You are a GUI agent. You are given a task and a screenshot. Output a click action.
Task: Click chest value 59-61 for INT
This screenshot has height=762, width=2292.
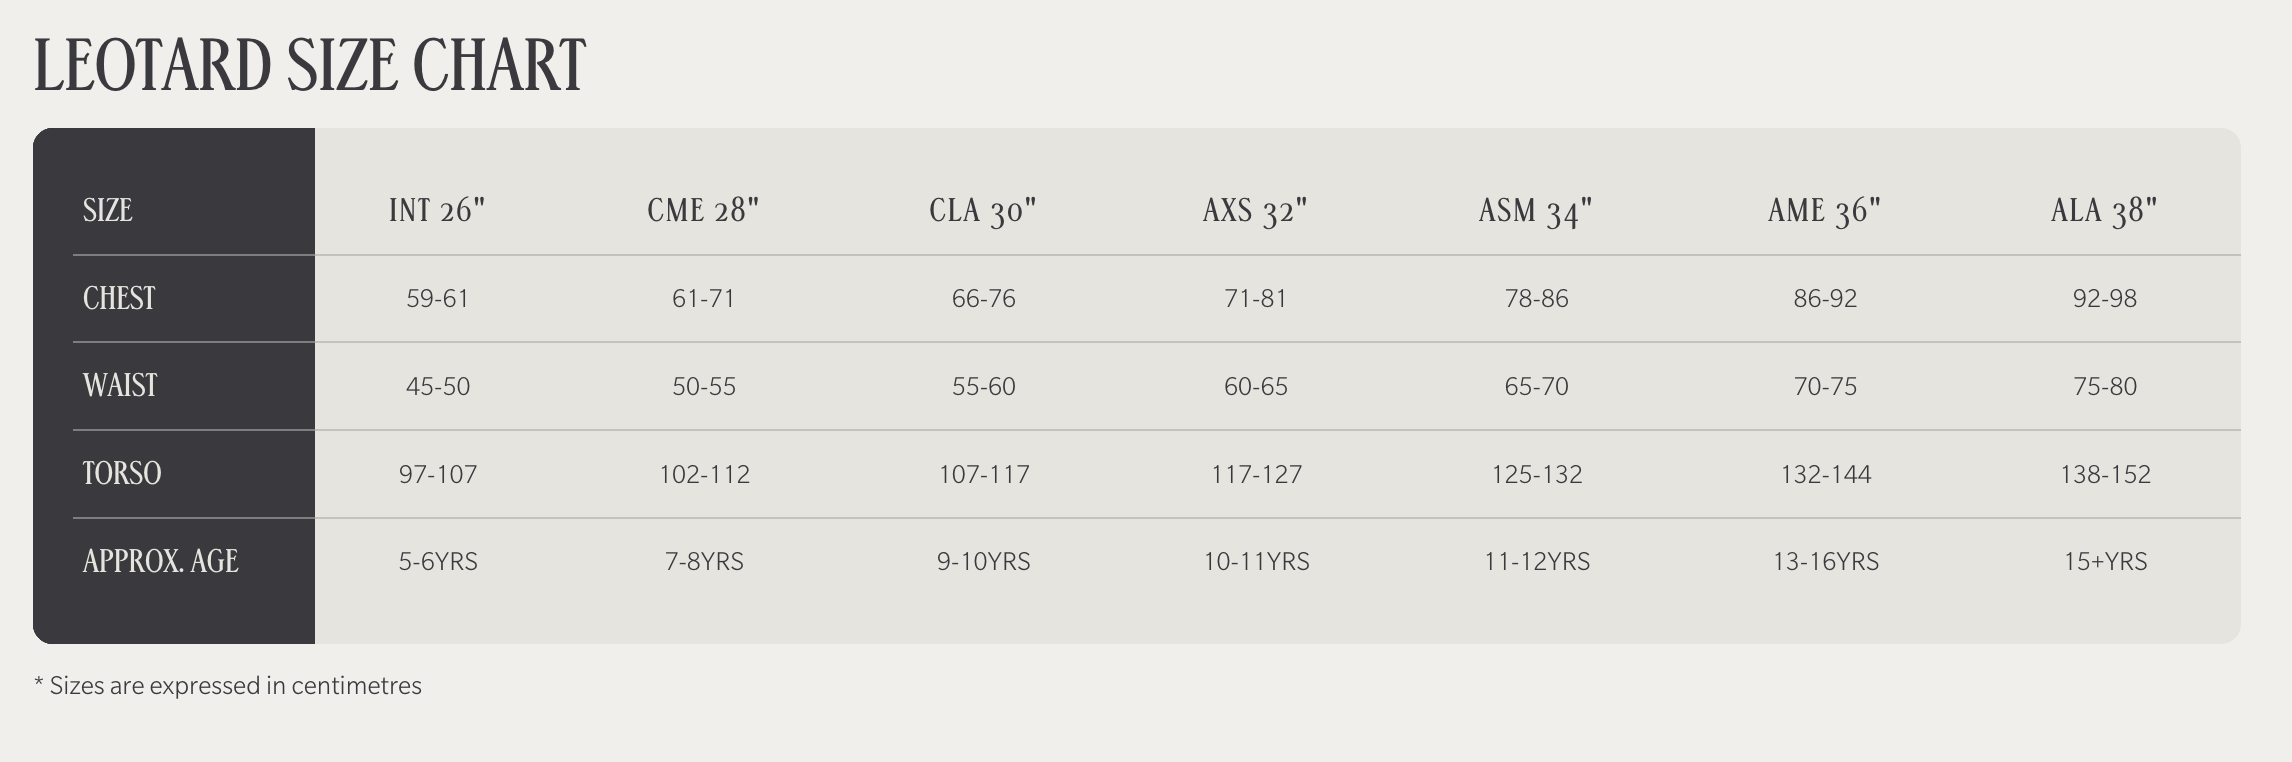(x=437, y=298)
